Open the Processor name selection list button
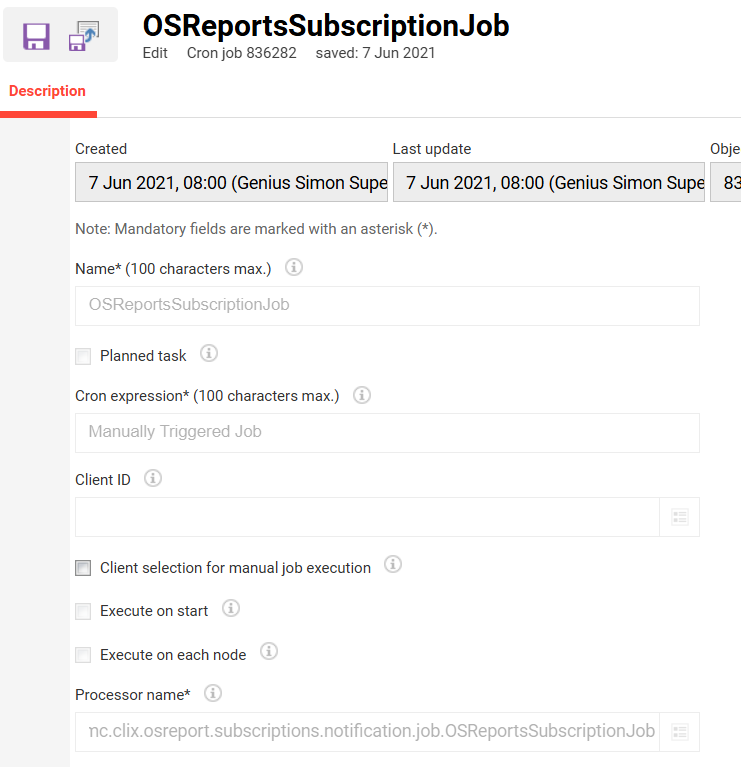 point(680,732)
